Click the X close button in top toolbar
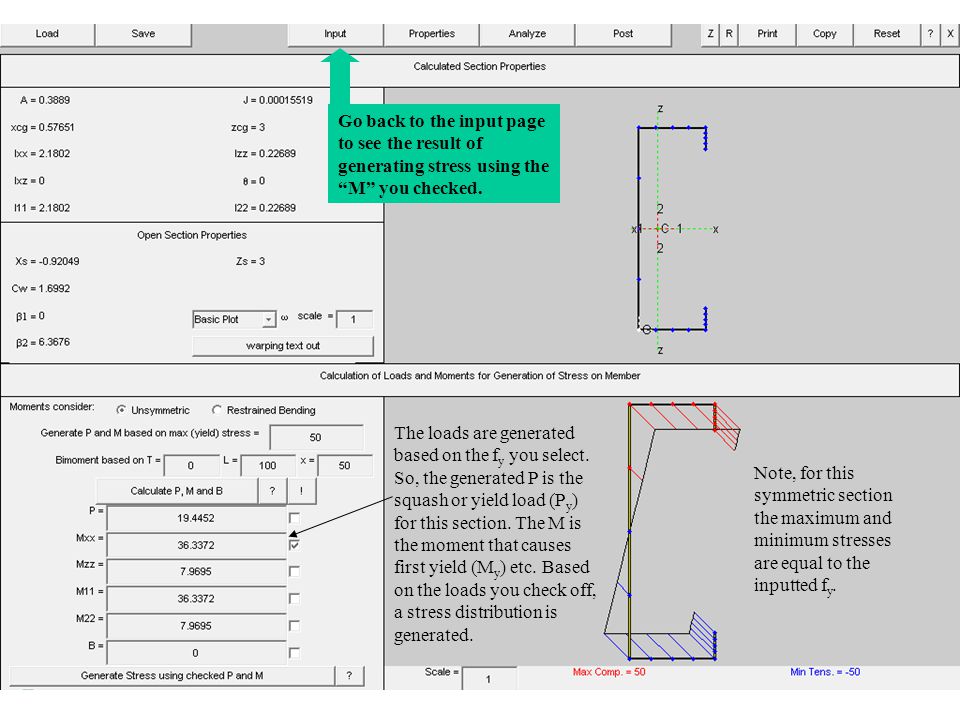The image size is (960, 720). coord(950,34)
